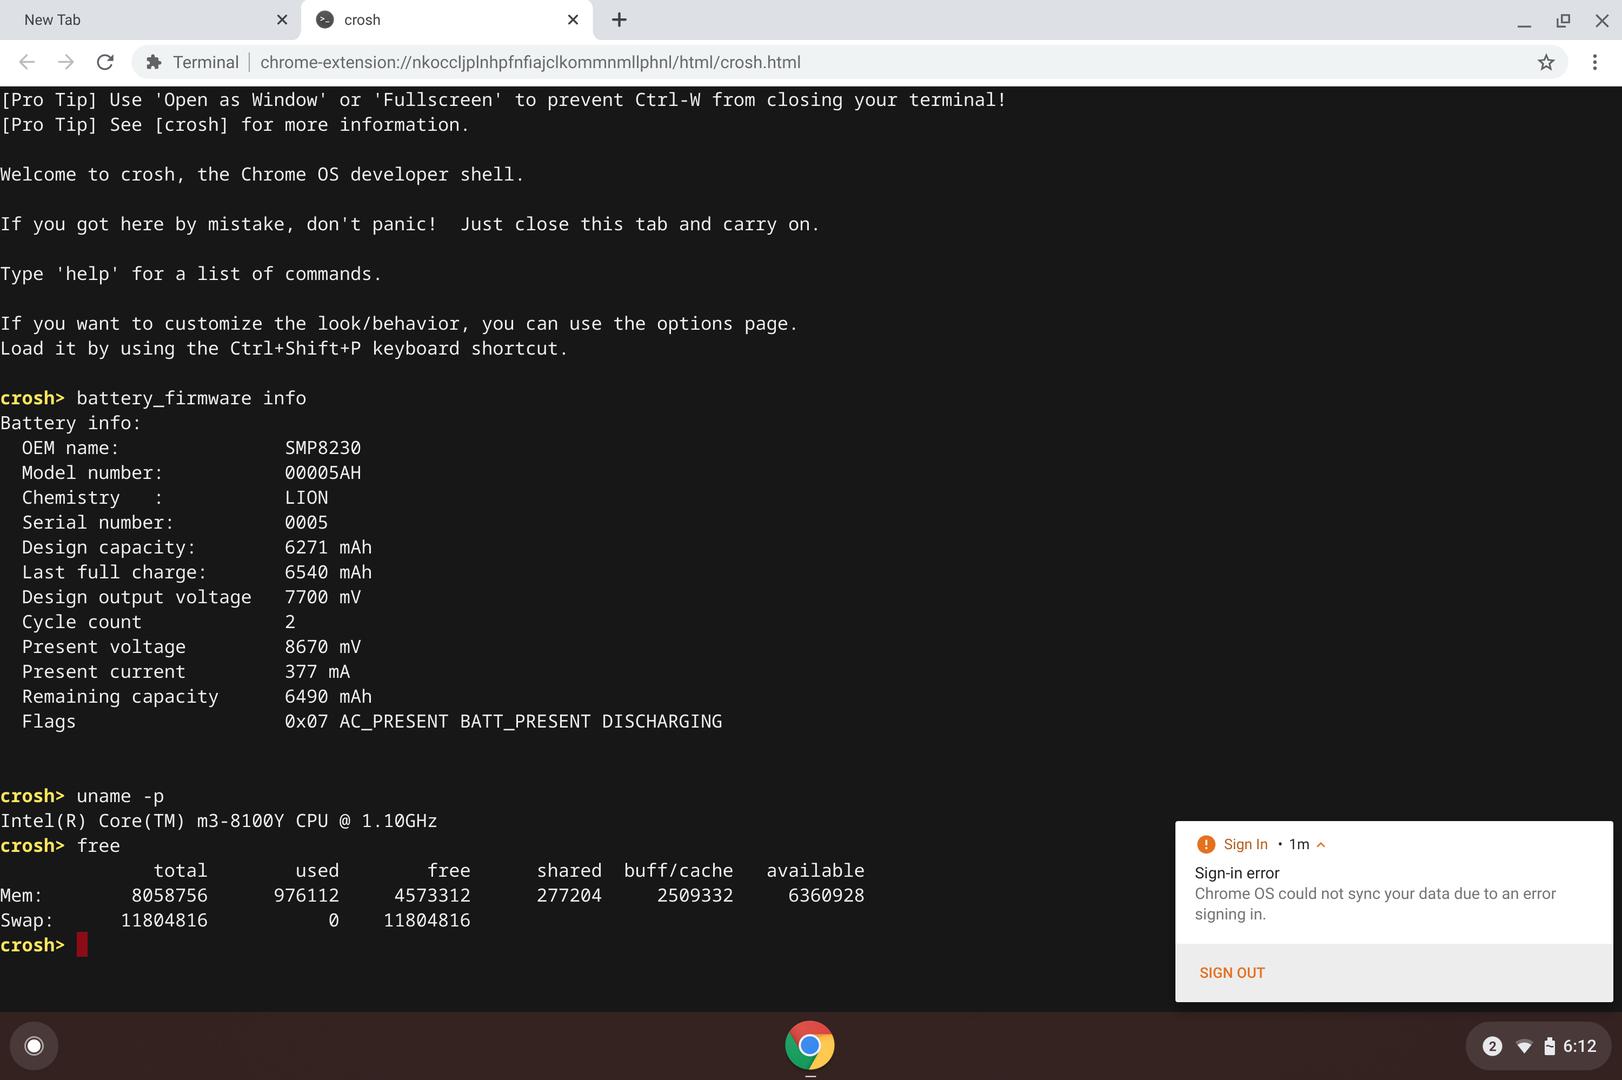Click the 'Welcome to crosh' line
This screenshot has height=1080, width=1622.
(262, 174)
